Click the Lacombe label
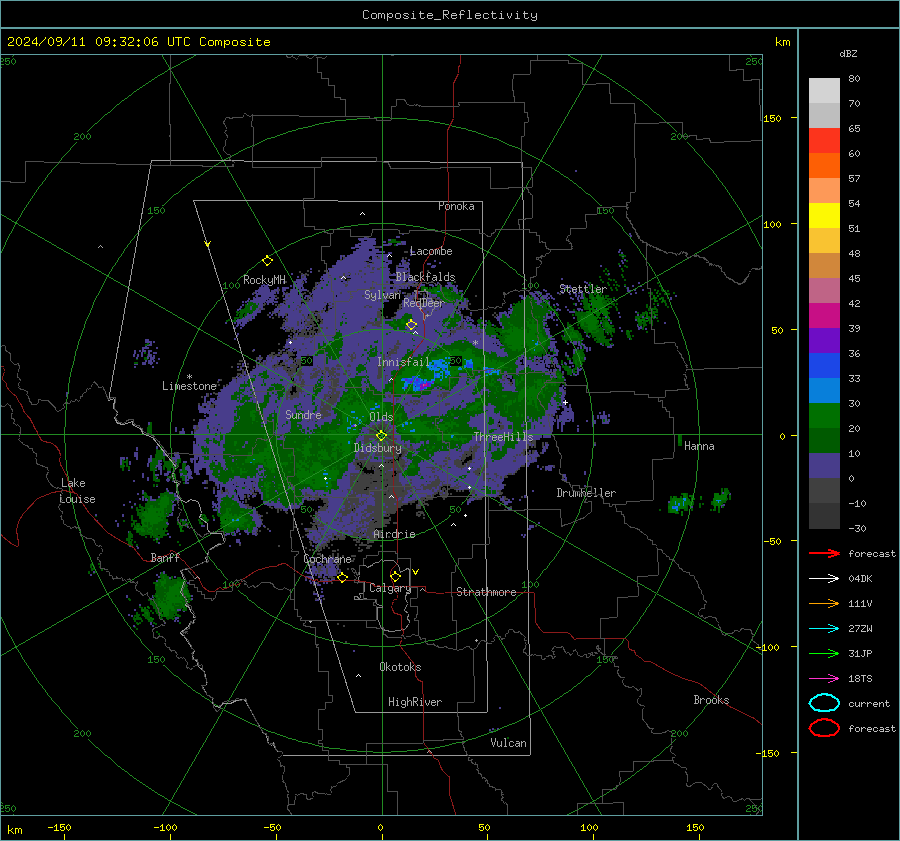 pos(431,251)
